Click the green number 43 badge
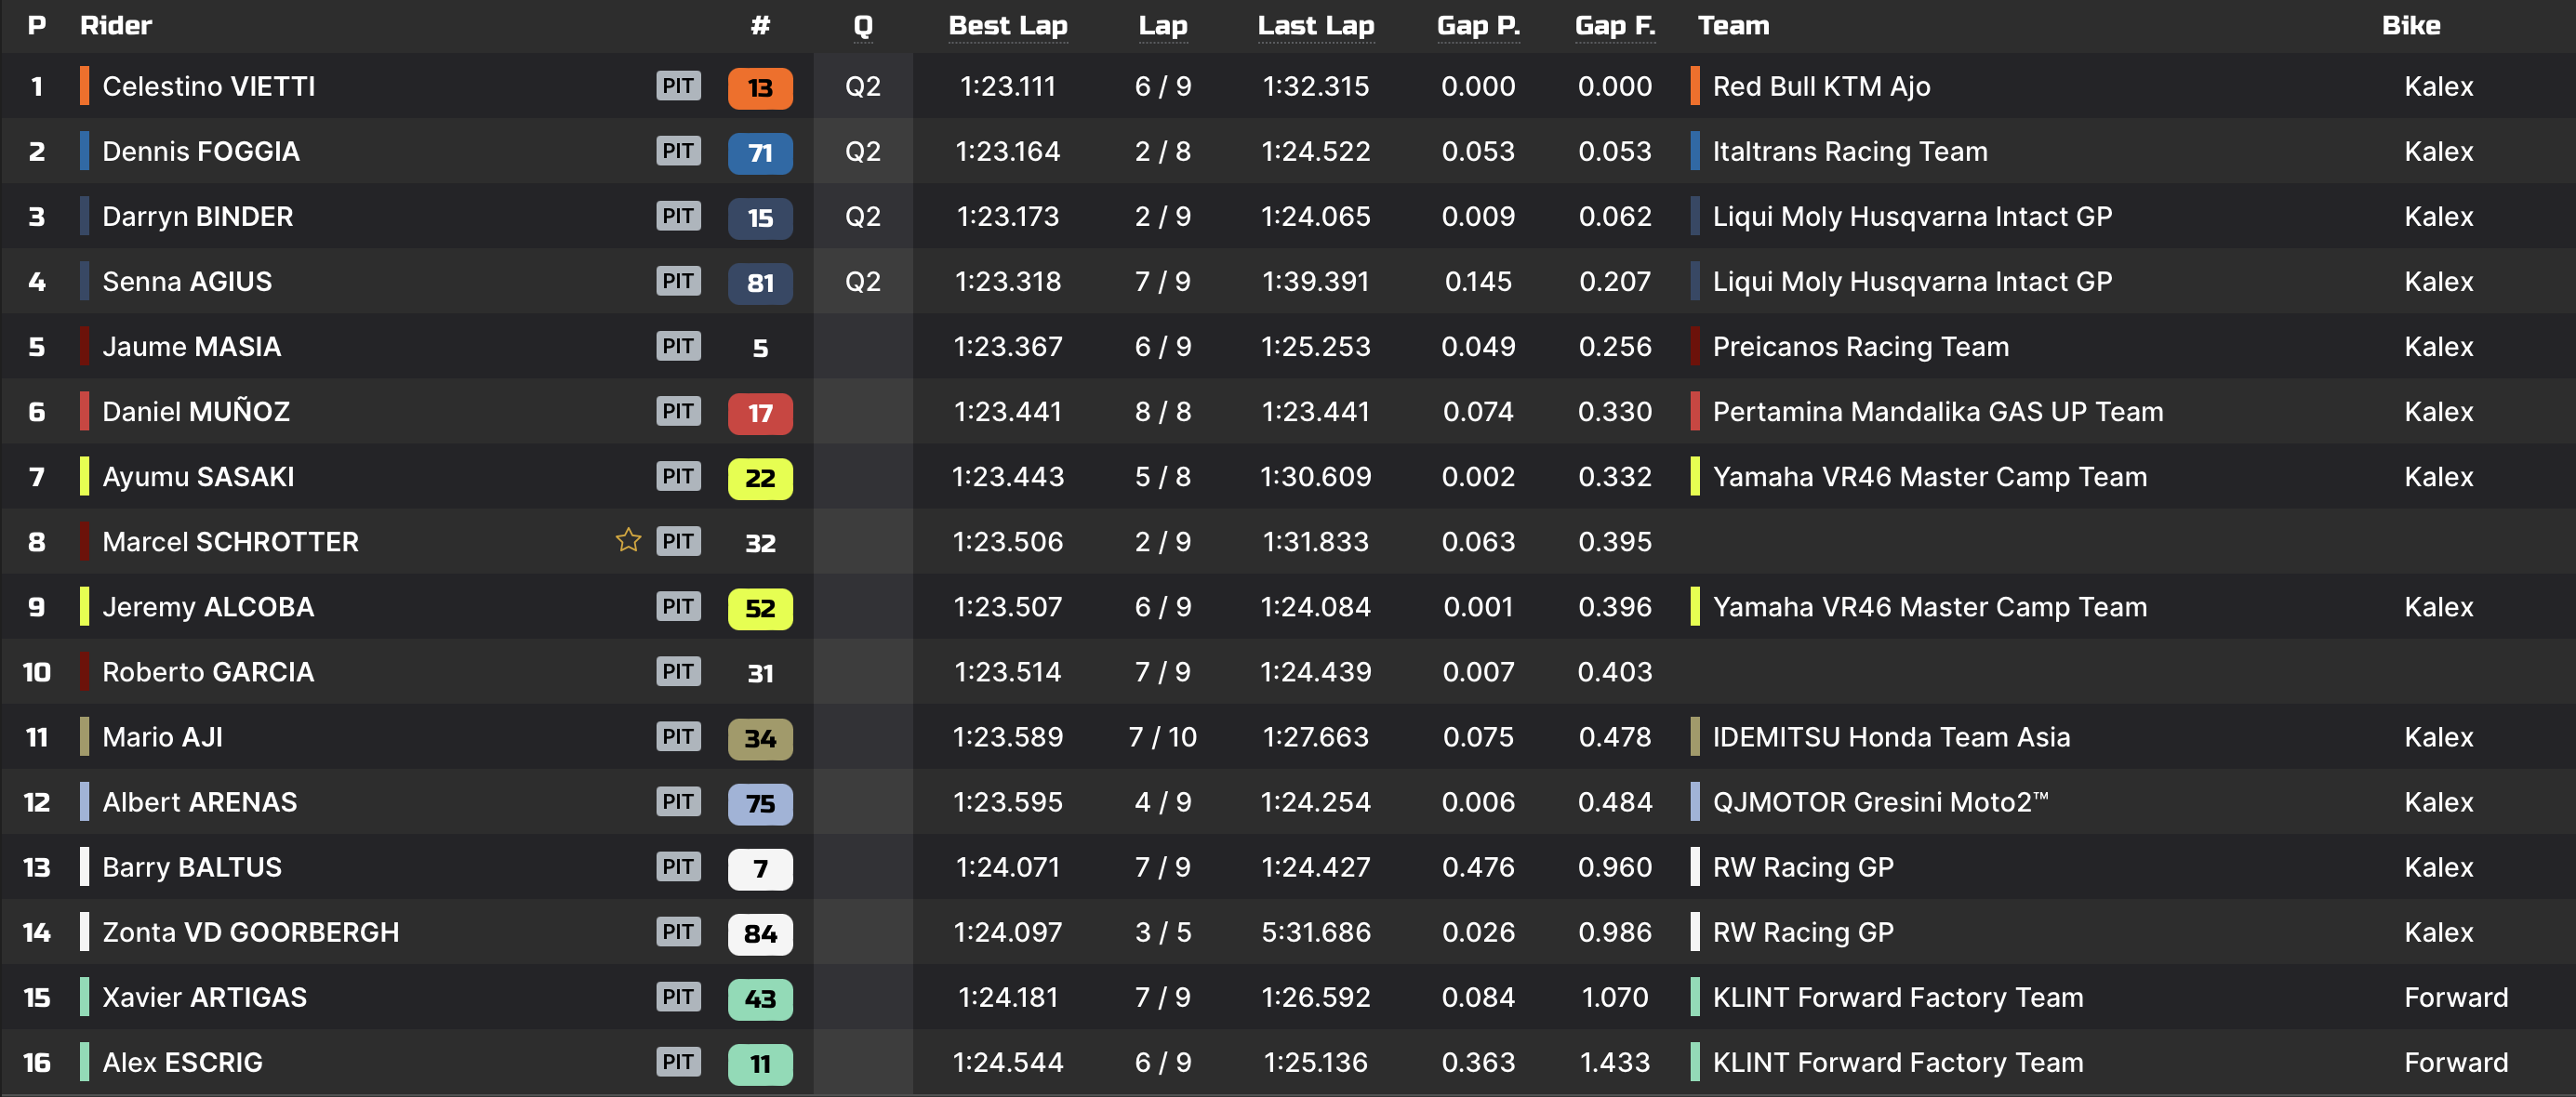2576x1097 pixels. 760,998
